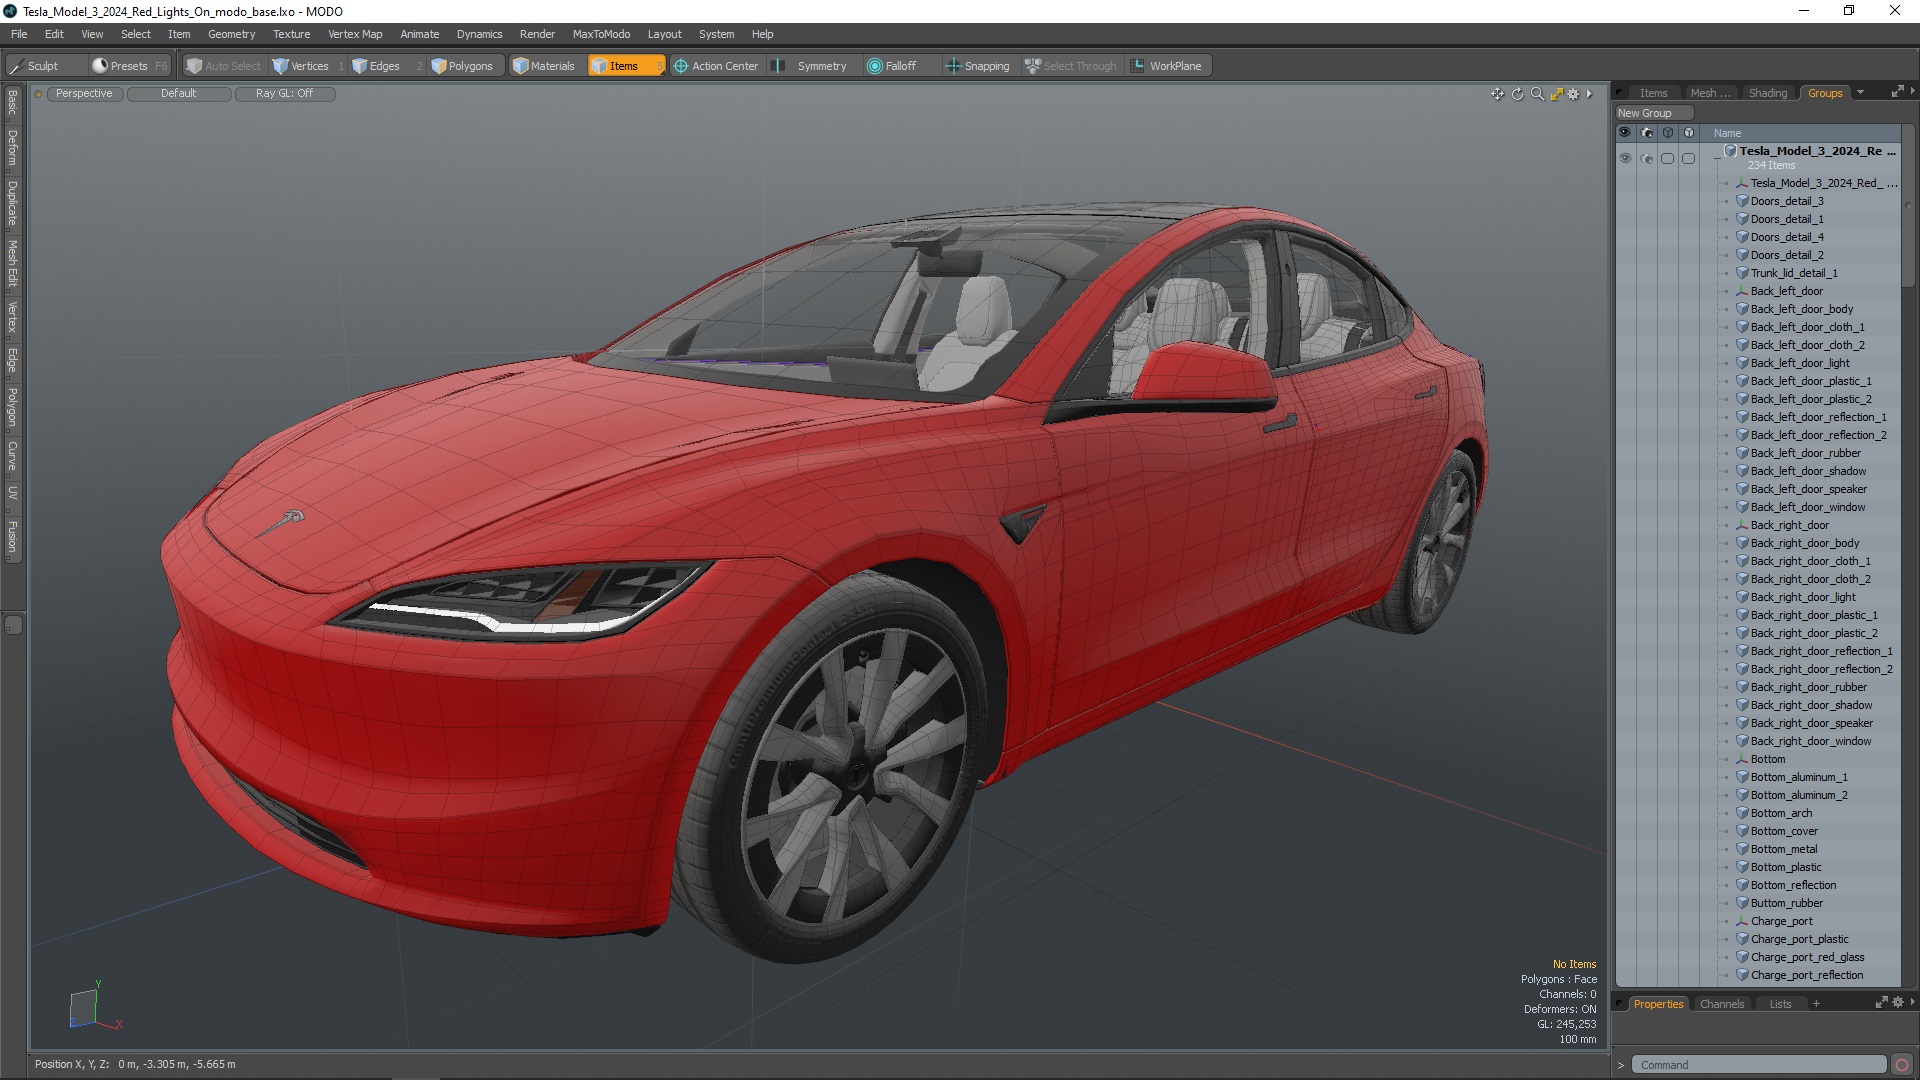1920x1080 pixels.
Task: Switch to Channels tab
Action: point(1721,1004)
